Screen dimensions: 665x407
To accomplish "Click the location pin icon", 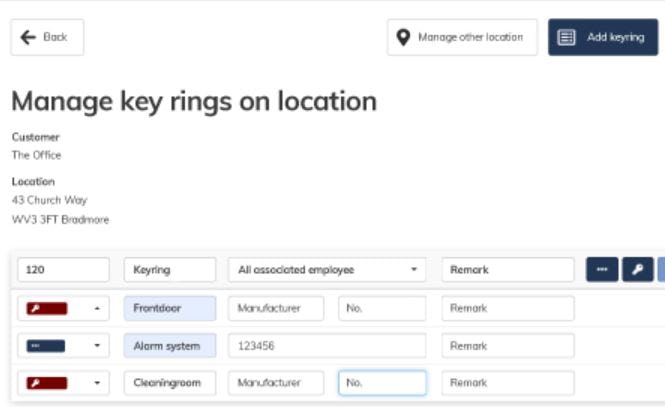I will [403, 37].
